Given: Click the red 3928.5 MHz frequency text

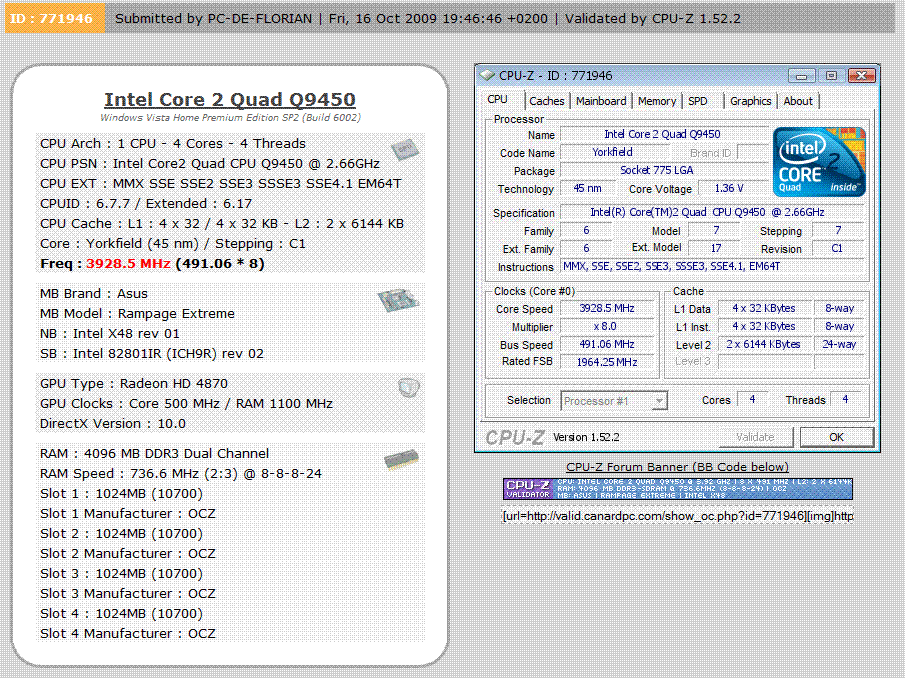Looking at the screenshot, I should [x=128, y=264].
